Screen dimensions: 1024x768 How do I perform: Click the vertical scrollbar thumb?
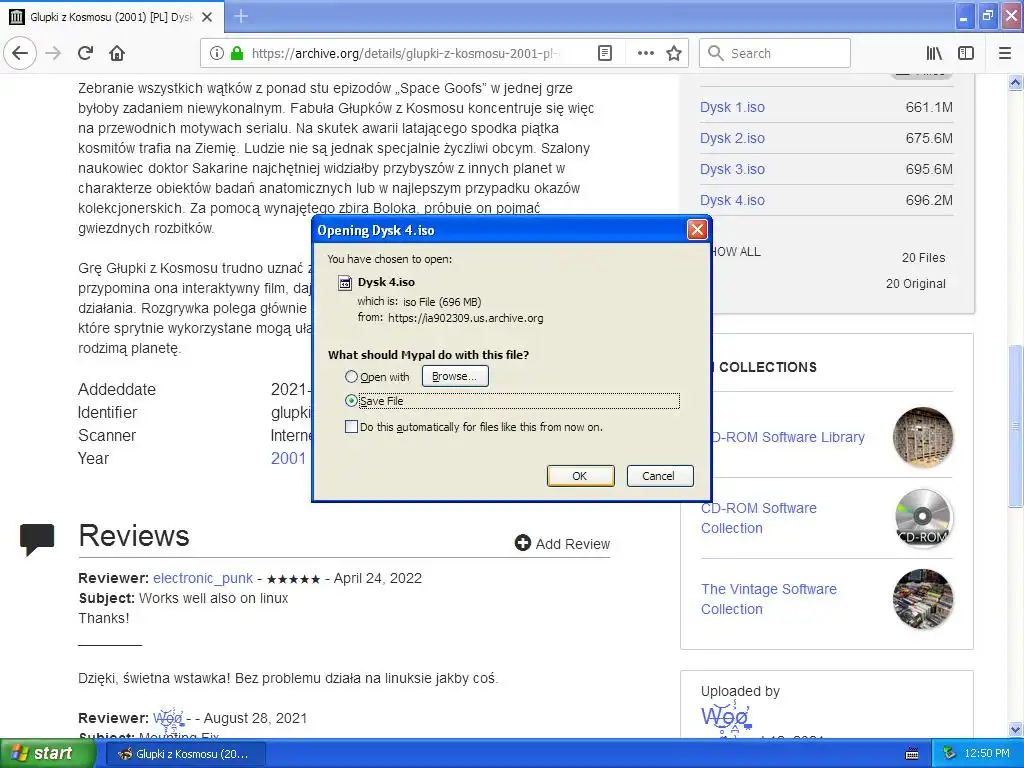pyautogui.click(x=1016, y=426)
